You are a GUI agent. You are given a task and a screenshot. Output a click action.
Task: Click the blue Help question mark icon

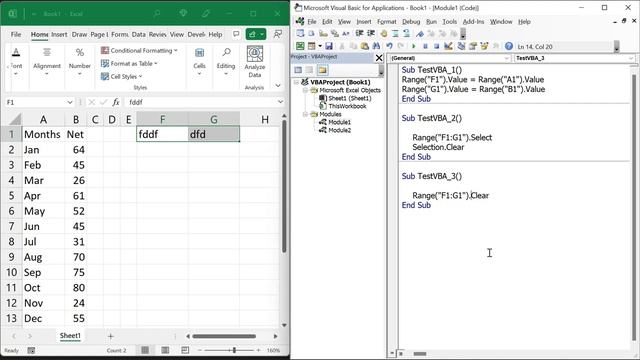click(x=509, y=46)
